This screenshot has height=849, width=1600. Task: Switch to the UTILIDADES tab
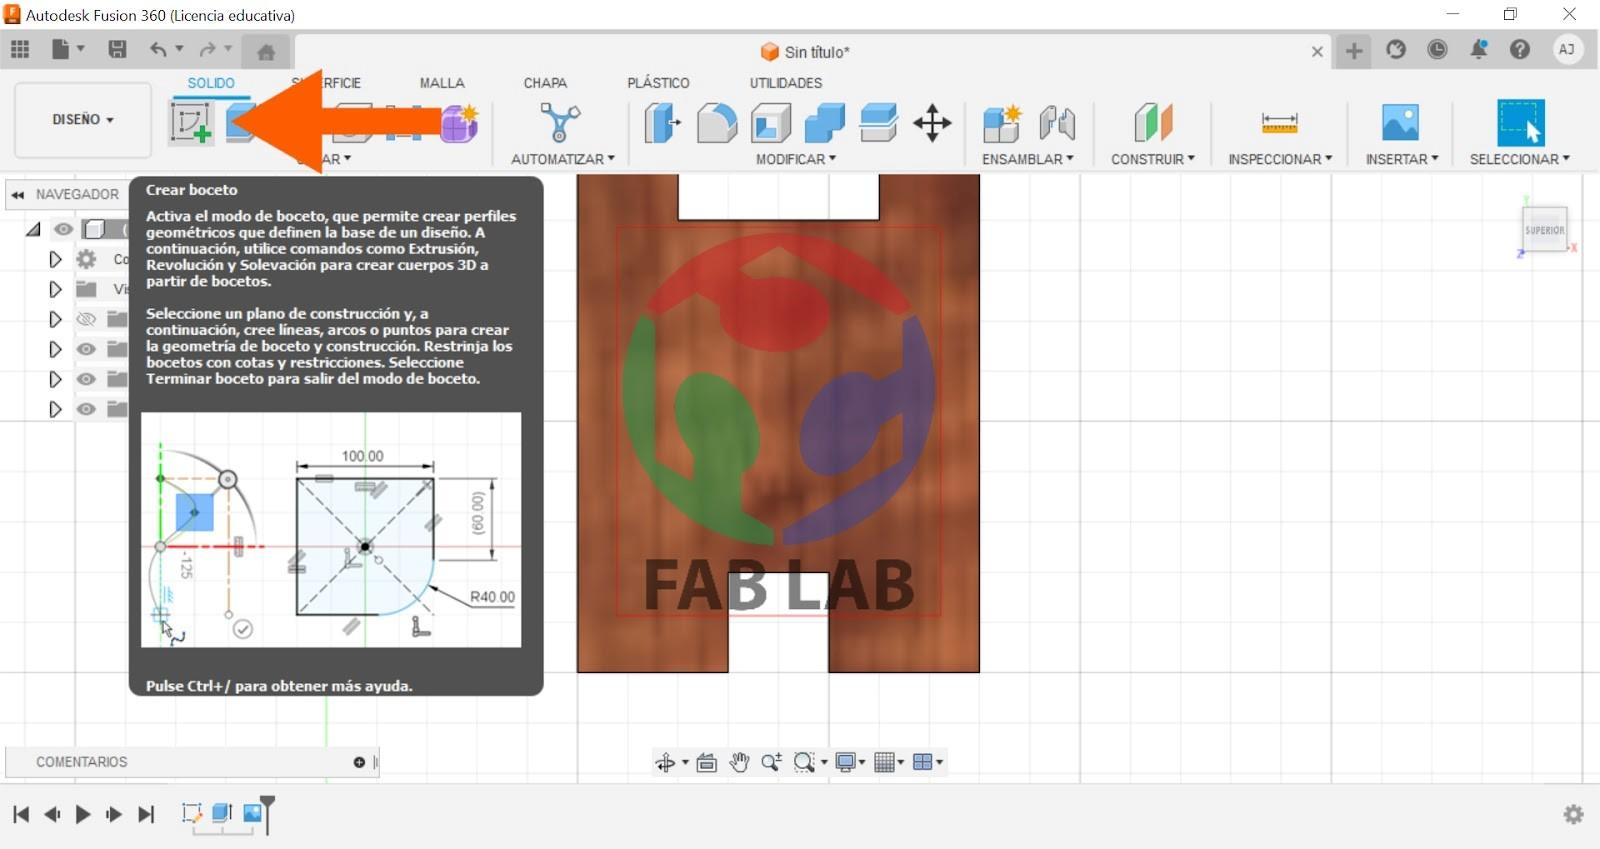point(786,83)
